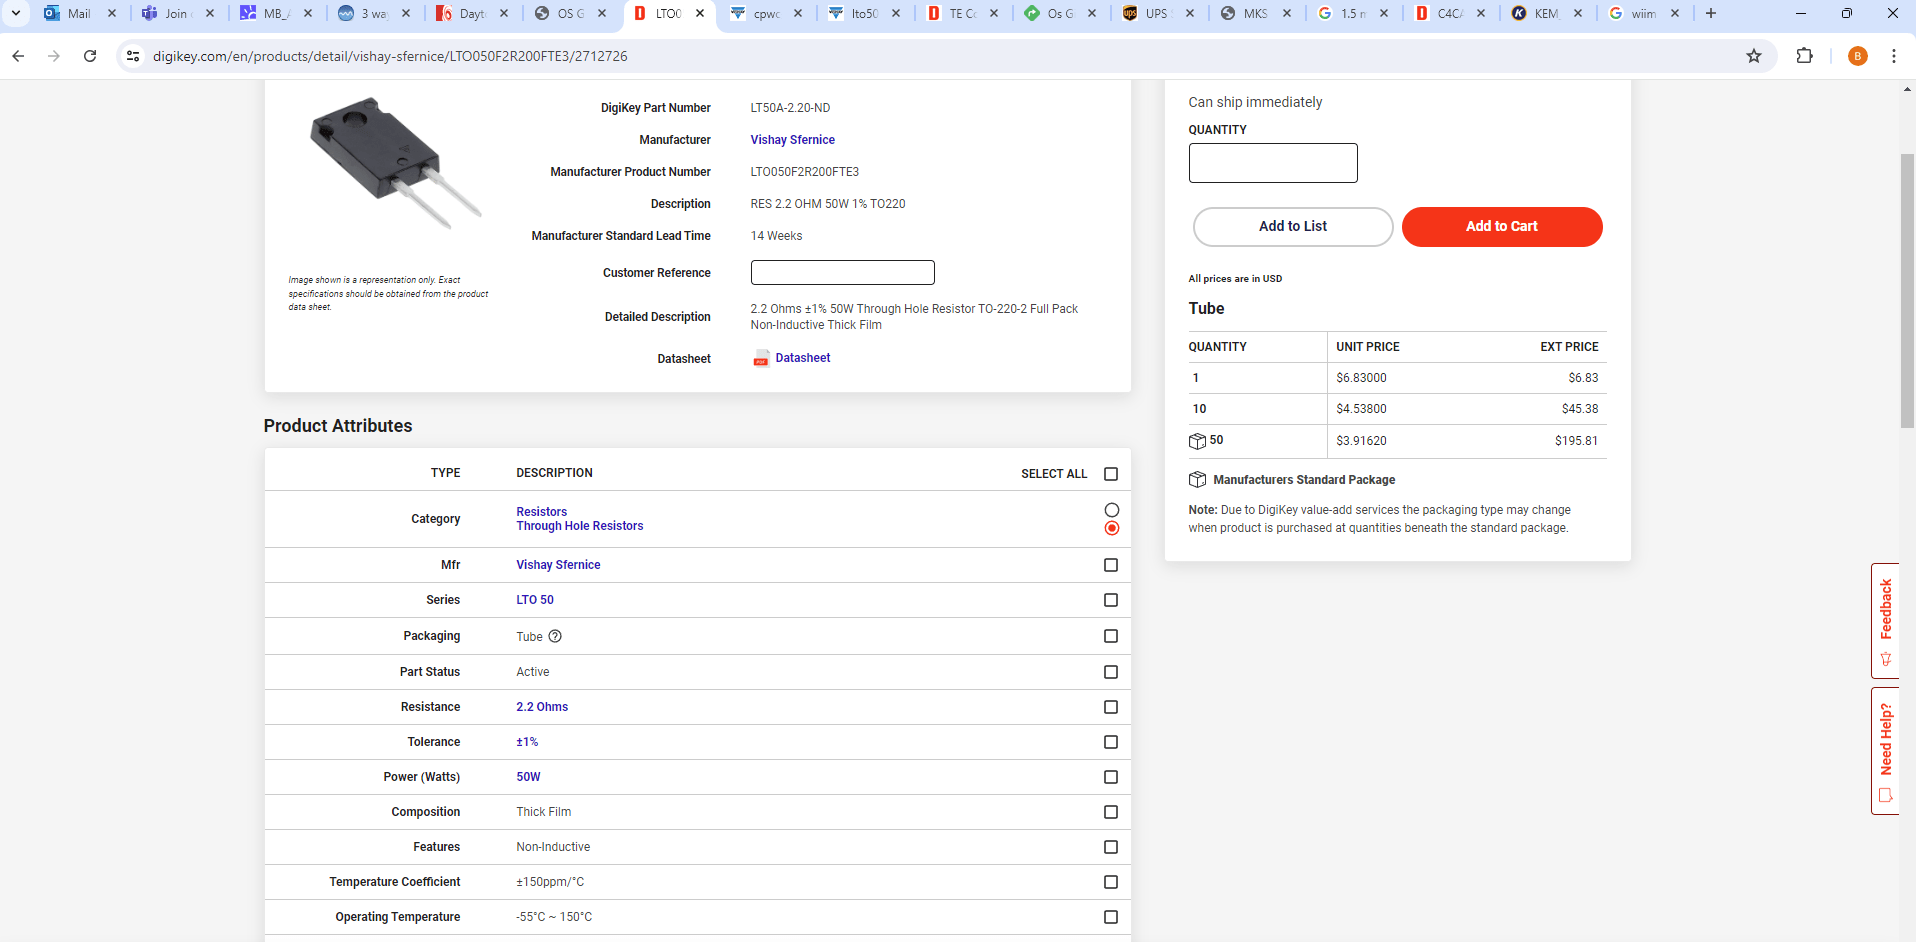Screen dimensions: 1916x942
Task: Click the Manufacturers Standard Package box icon
Action: click(x=1197, y=480)
